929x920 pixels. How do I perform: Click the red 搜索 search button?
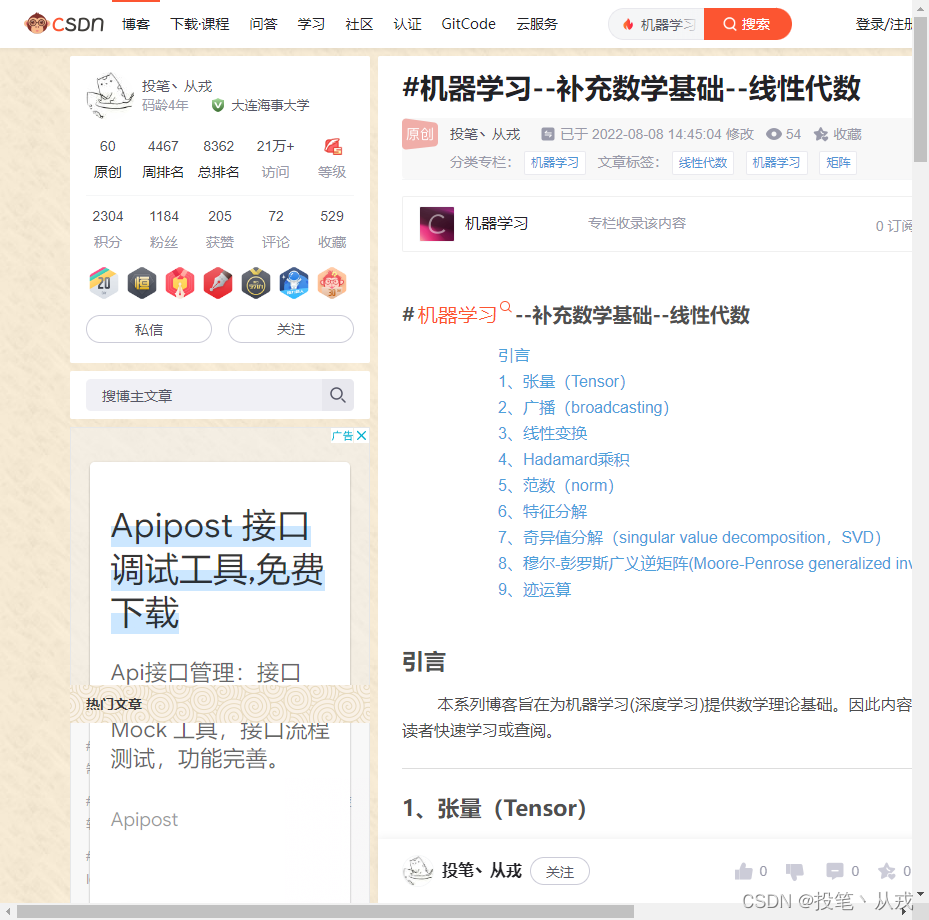[x=747, y=24]
